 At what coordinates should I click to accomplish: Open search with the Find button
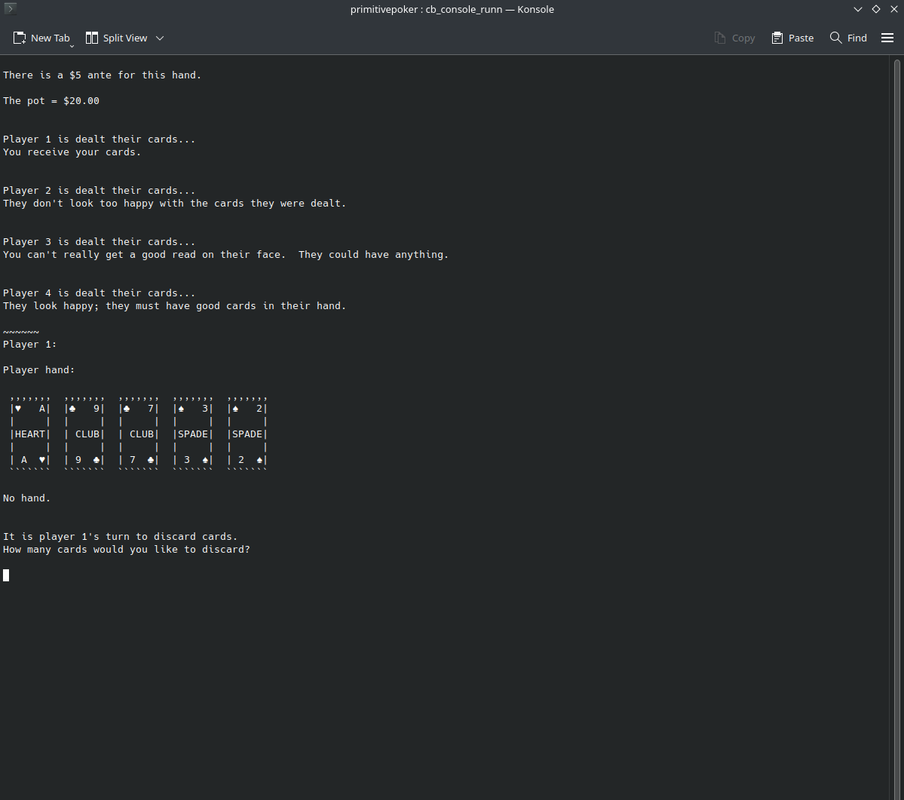(848, 38)
